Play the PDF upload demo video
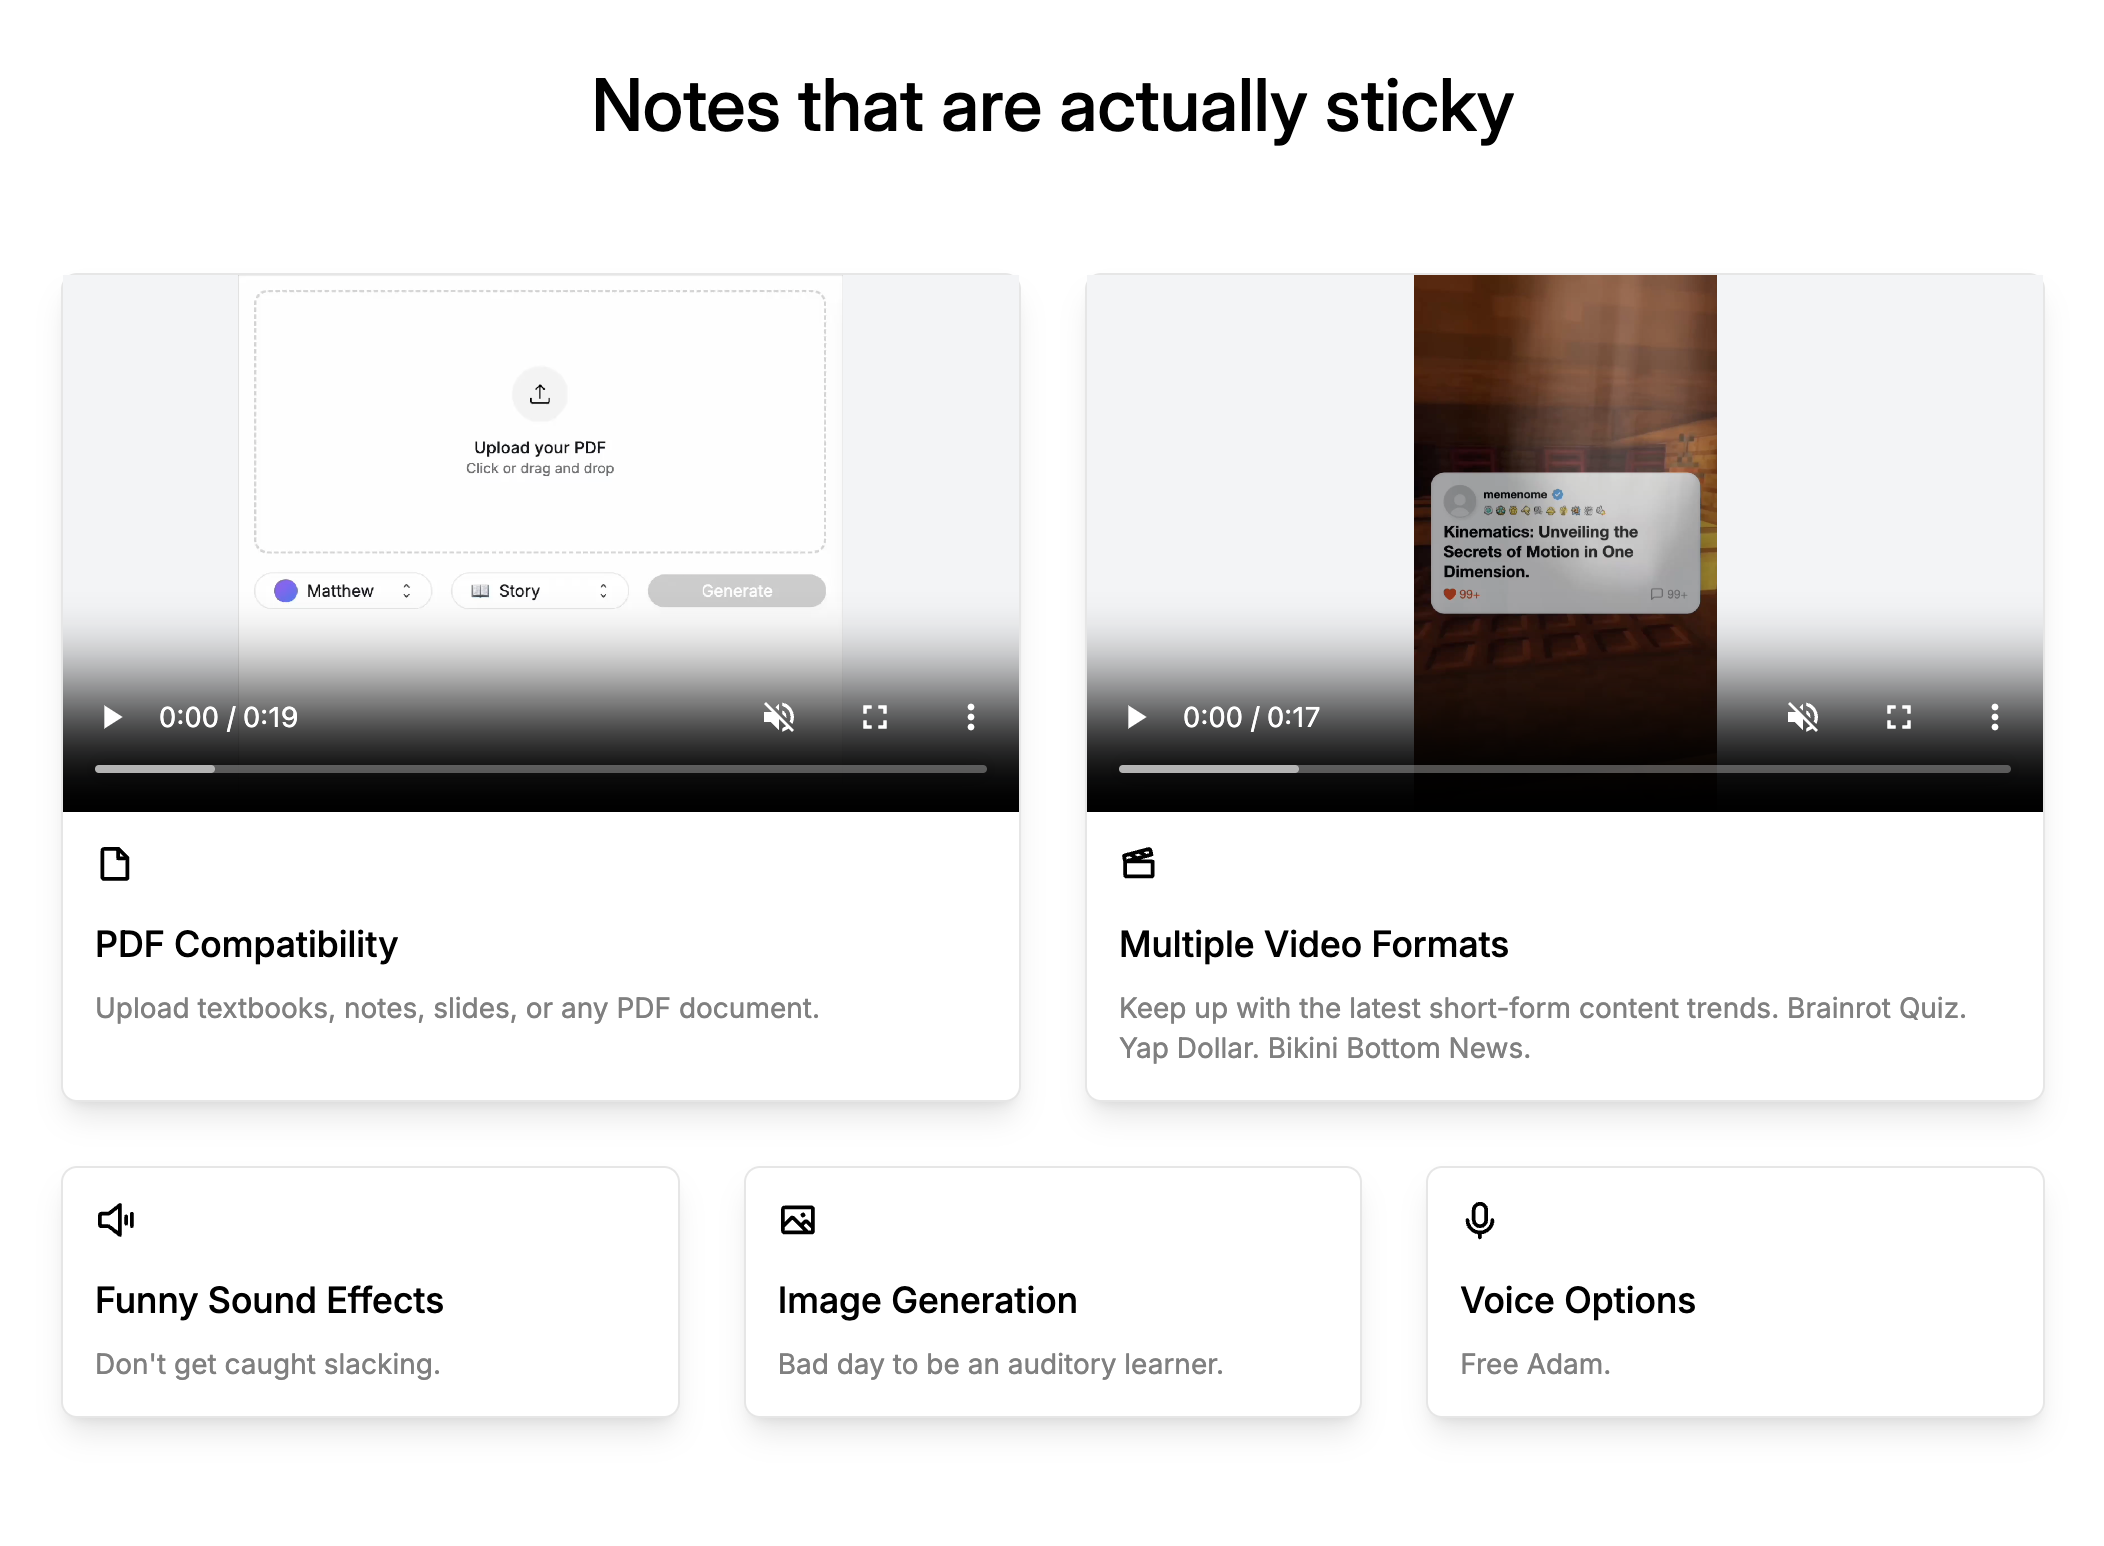This screenshot has height=1546, width=2104. 112,717
